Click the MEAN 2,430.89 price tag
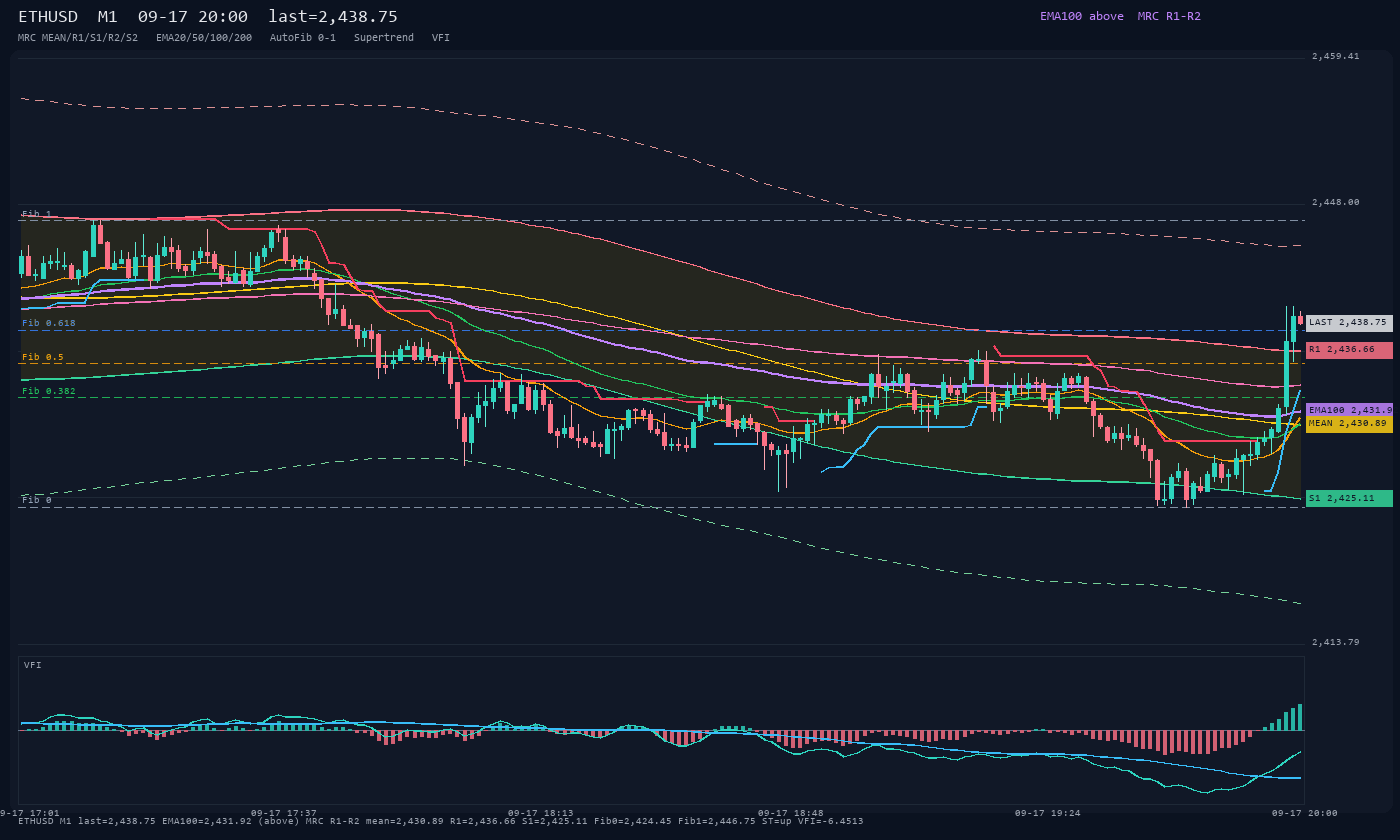This screenshot has width=1400, height=840. (1349, 424)
